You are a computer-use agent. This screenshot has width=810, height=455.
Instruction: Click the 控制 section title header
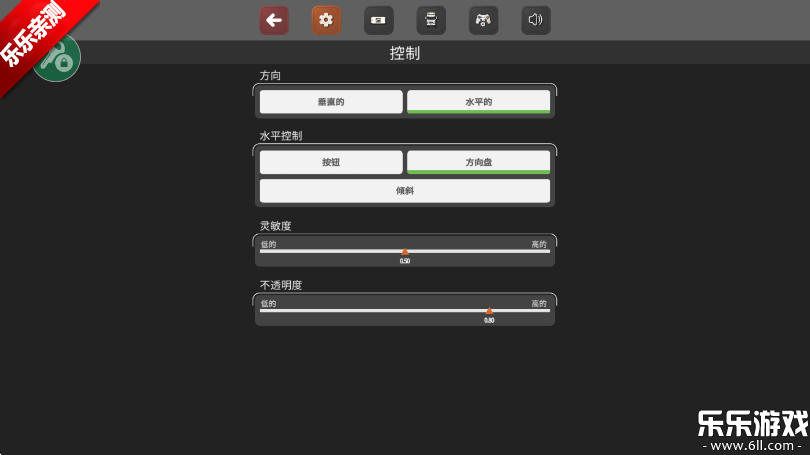[x=405, y=53]
